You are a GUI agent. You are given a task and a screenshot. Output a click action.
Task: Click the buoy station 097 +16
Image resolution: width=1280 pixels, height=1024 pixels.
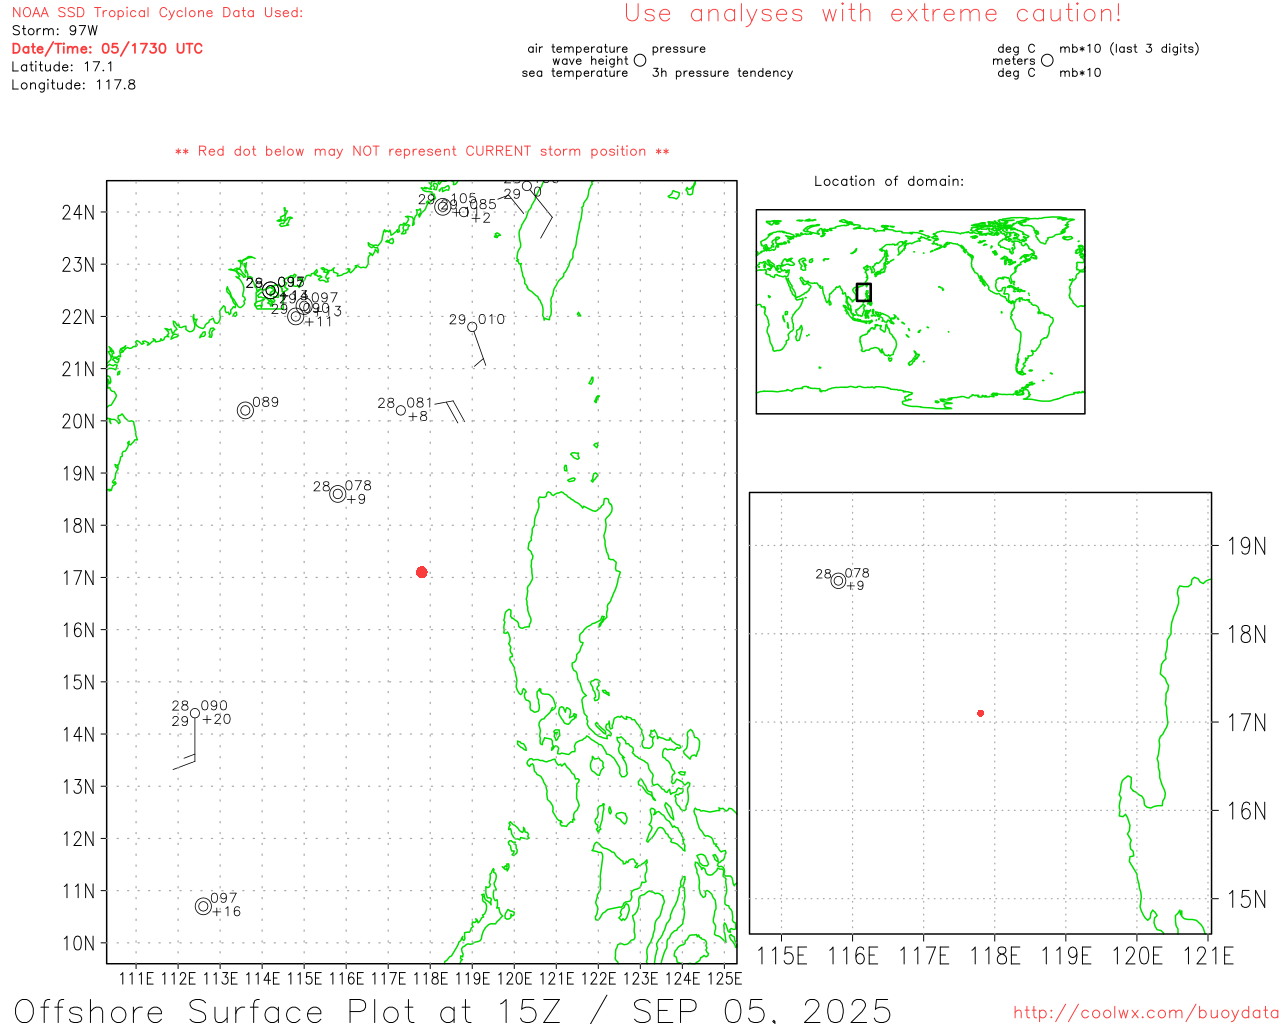(203, 906)
